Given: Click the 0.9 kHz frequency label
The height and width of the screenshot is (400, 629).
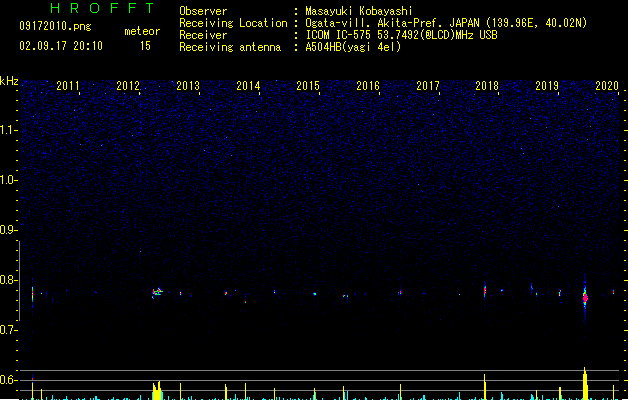Looking at the screenshot, I should [9, 230].
